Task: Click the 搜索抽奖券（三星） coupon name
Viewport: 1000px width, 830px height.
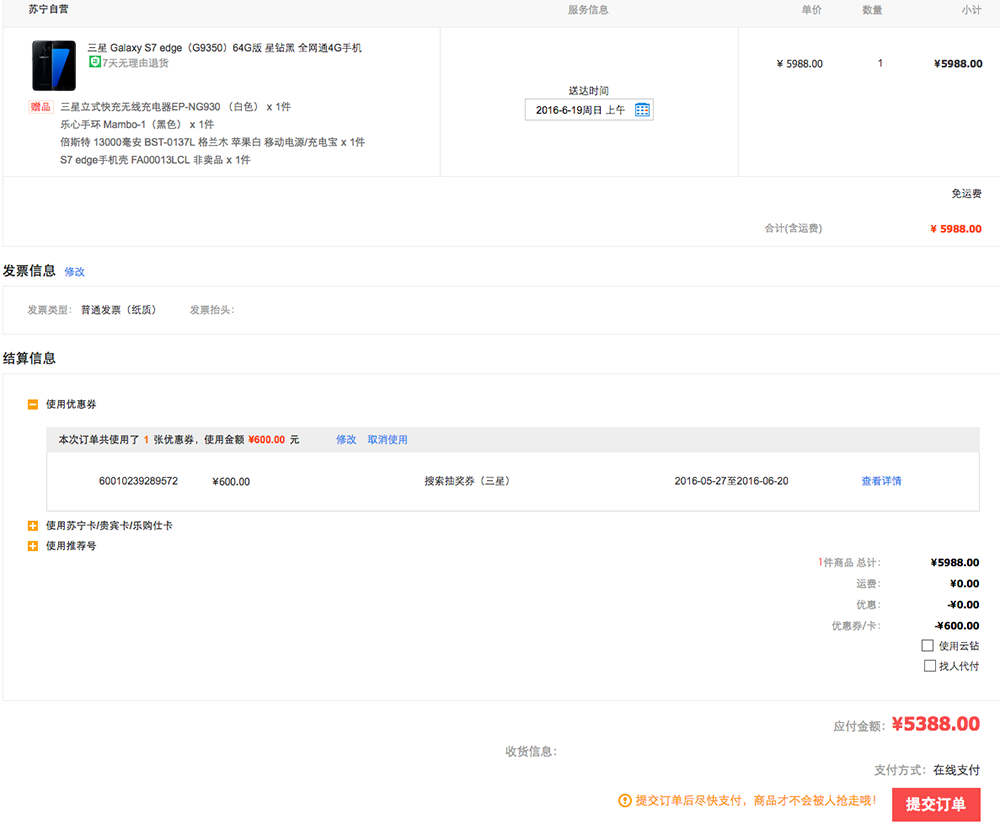Action: tap(467, 481)
